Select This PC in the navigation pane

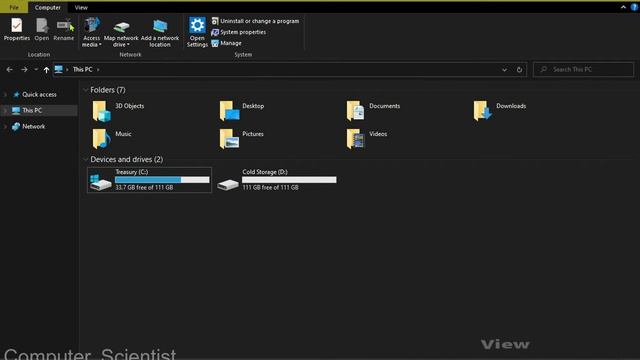(x=32, y=110)
